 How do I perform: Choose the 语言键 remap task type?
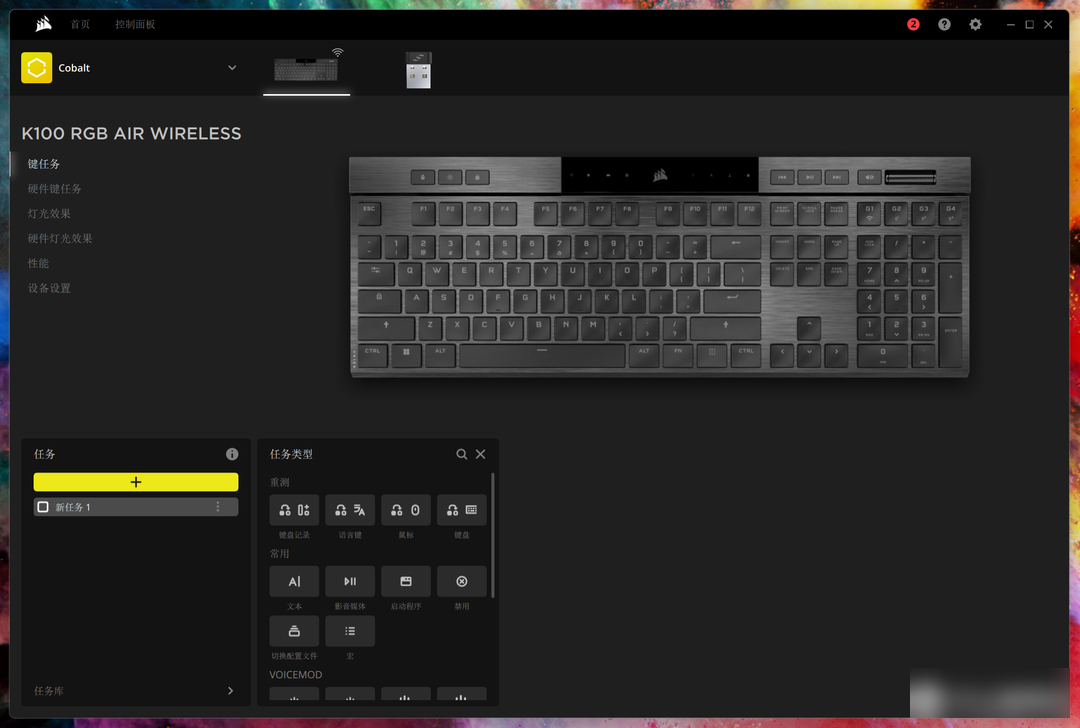[x=350, y=510]
